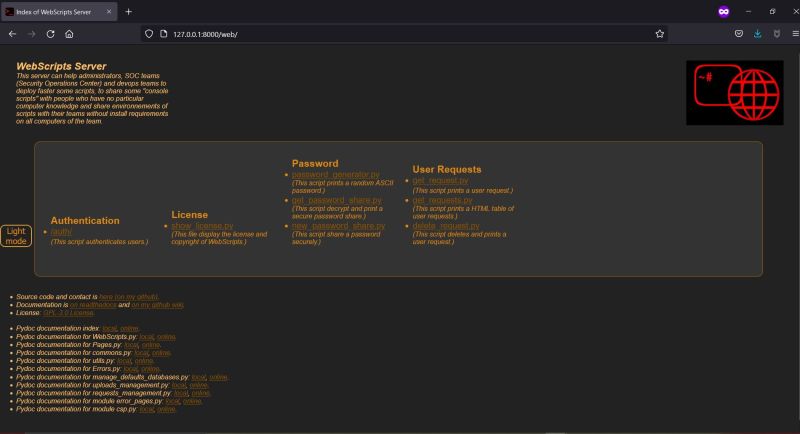The width and height of the screenshot is (800, 434).
Task: Open the browser hamburger menu
Action: (x=795, y=34)
